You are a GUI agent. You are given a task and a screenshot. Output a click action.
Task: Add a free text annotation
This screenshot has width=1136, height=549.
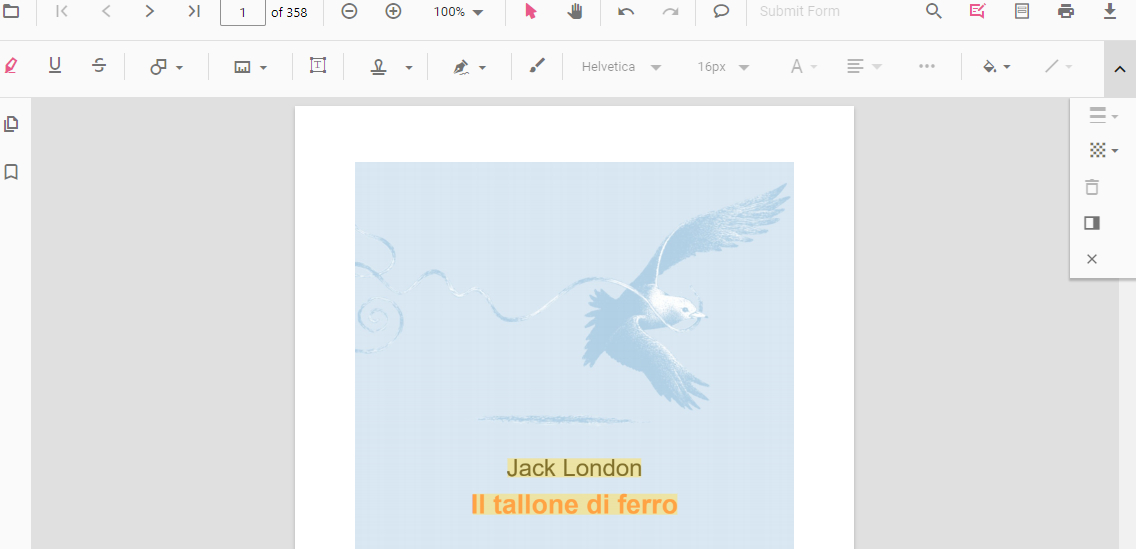[318, 66]
